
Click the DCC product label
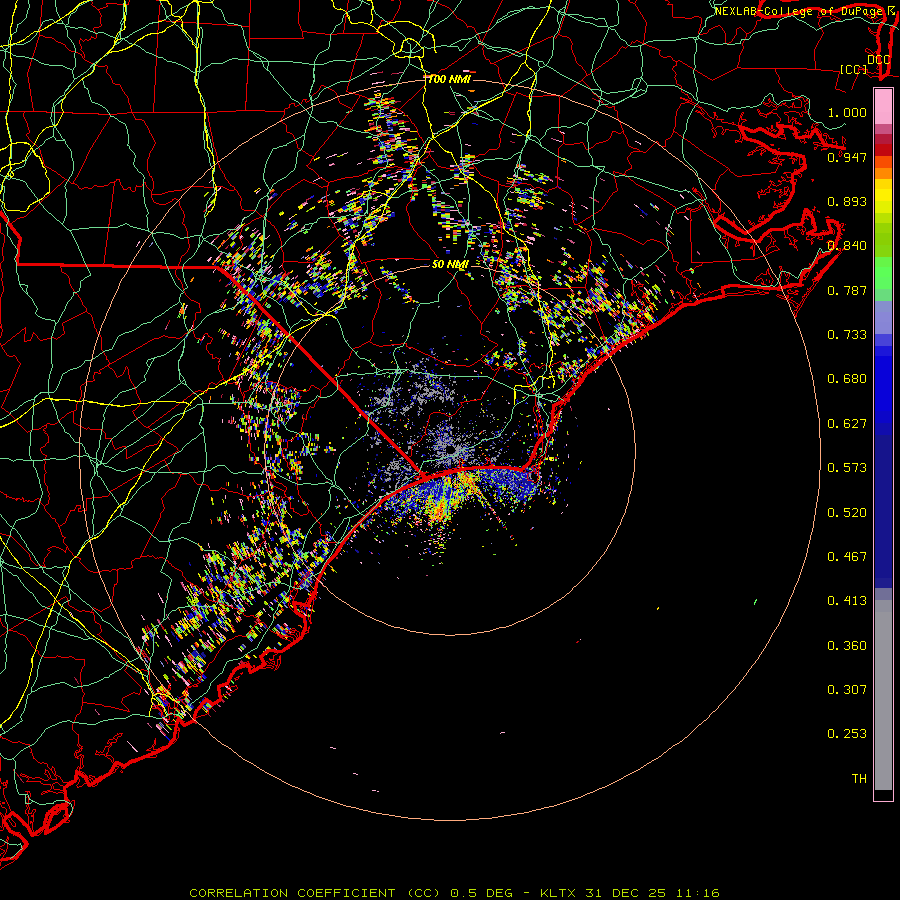(878, 59)
